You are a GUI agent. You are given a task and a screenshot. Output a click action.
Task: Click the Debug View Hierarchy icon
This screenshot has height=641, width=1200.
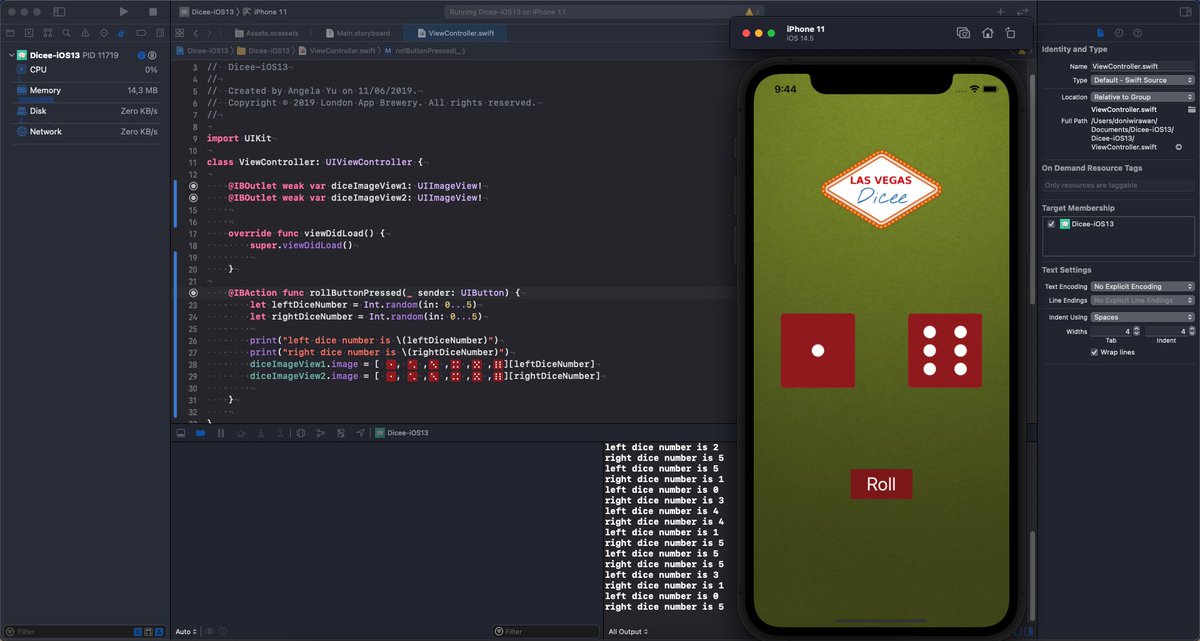(300, 433)
